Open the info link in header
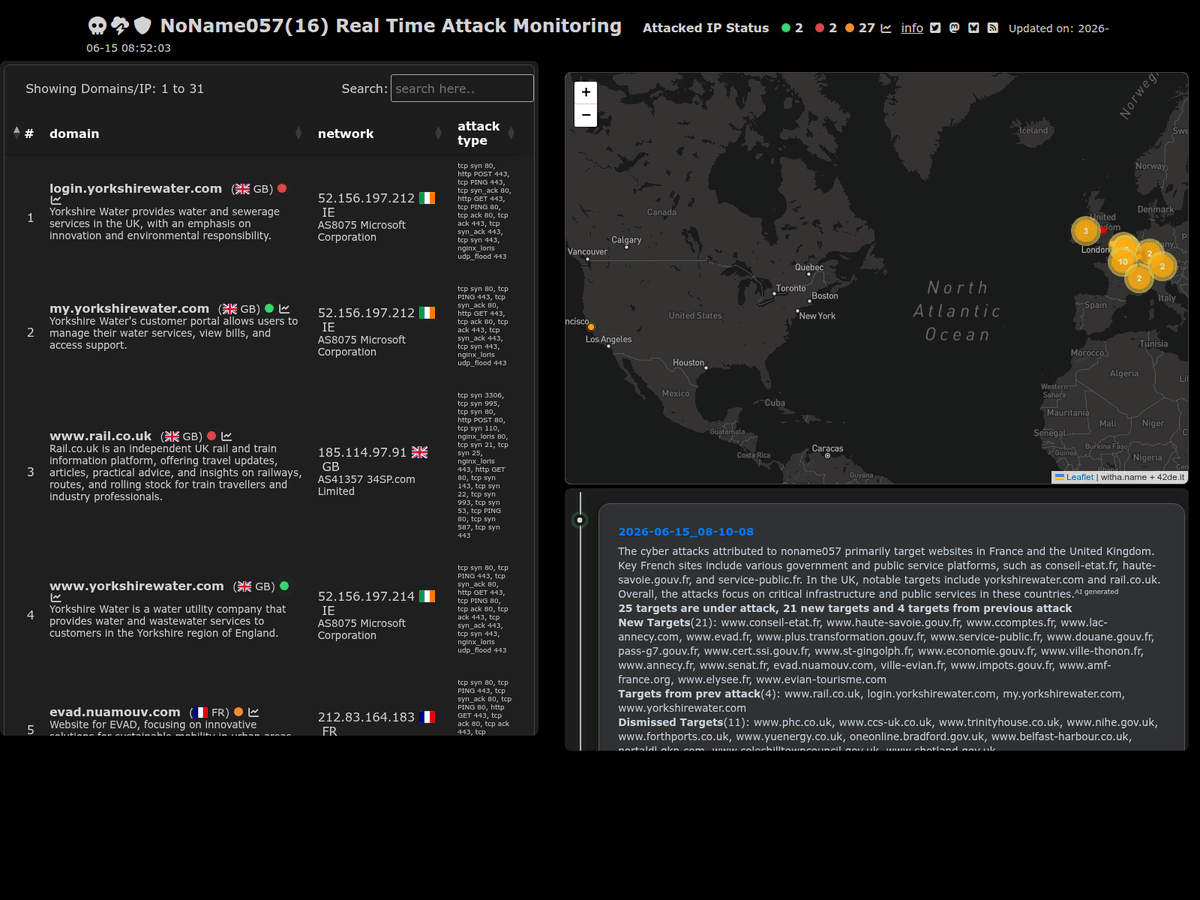 coord(912,28)
